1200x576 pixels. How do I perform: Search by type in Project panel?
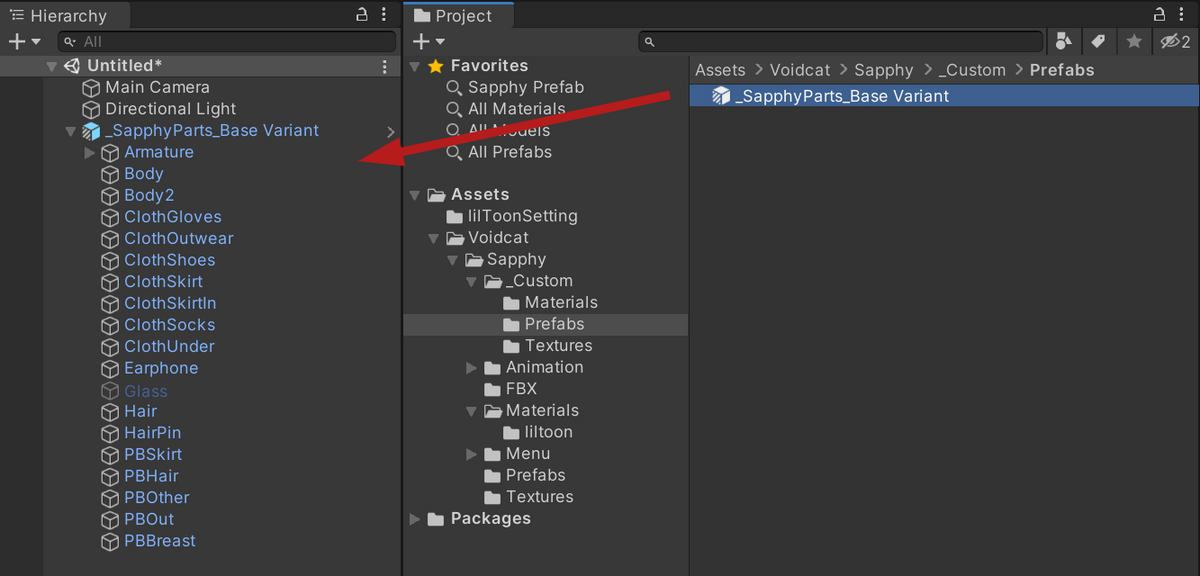[x=1063, y=41]
